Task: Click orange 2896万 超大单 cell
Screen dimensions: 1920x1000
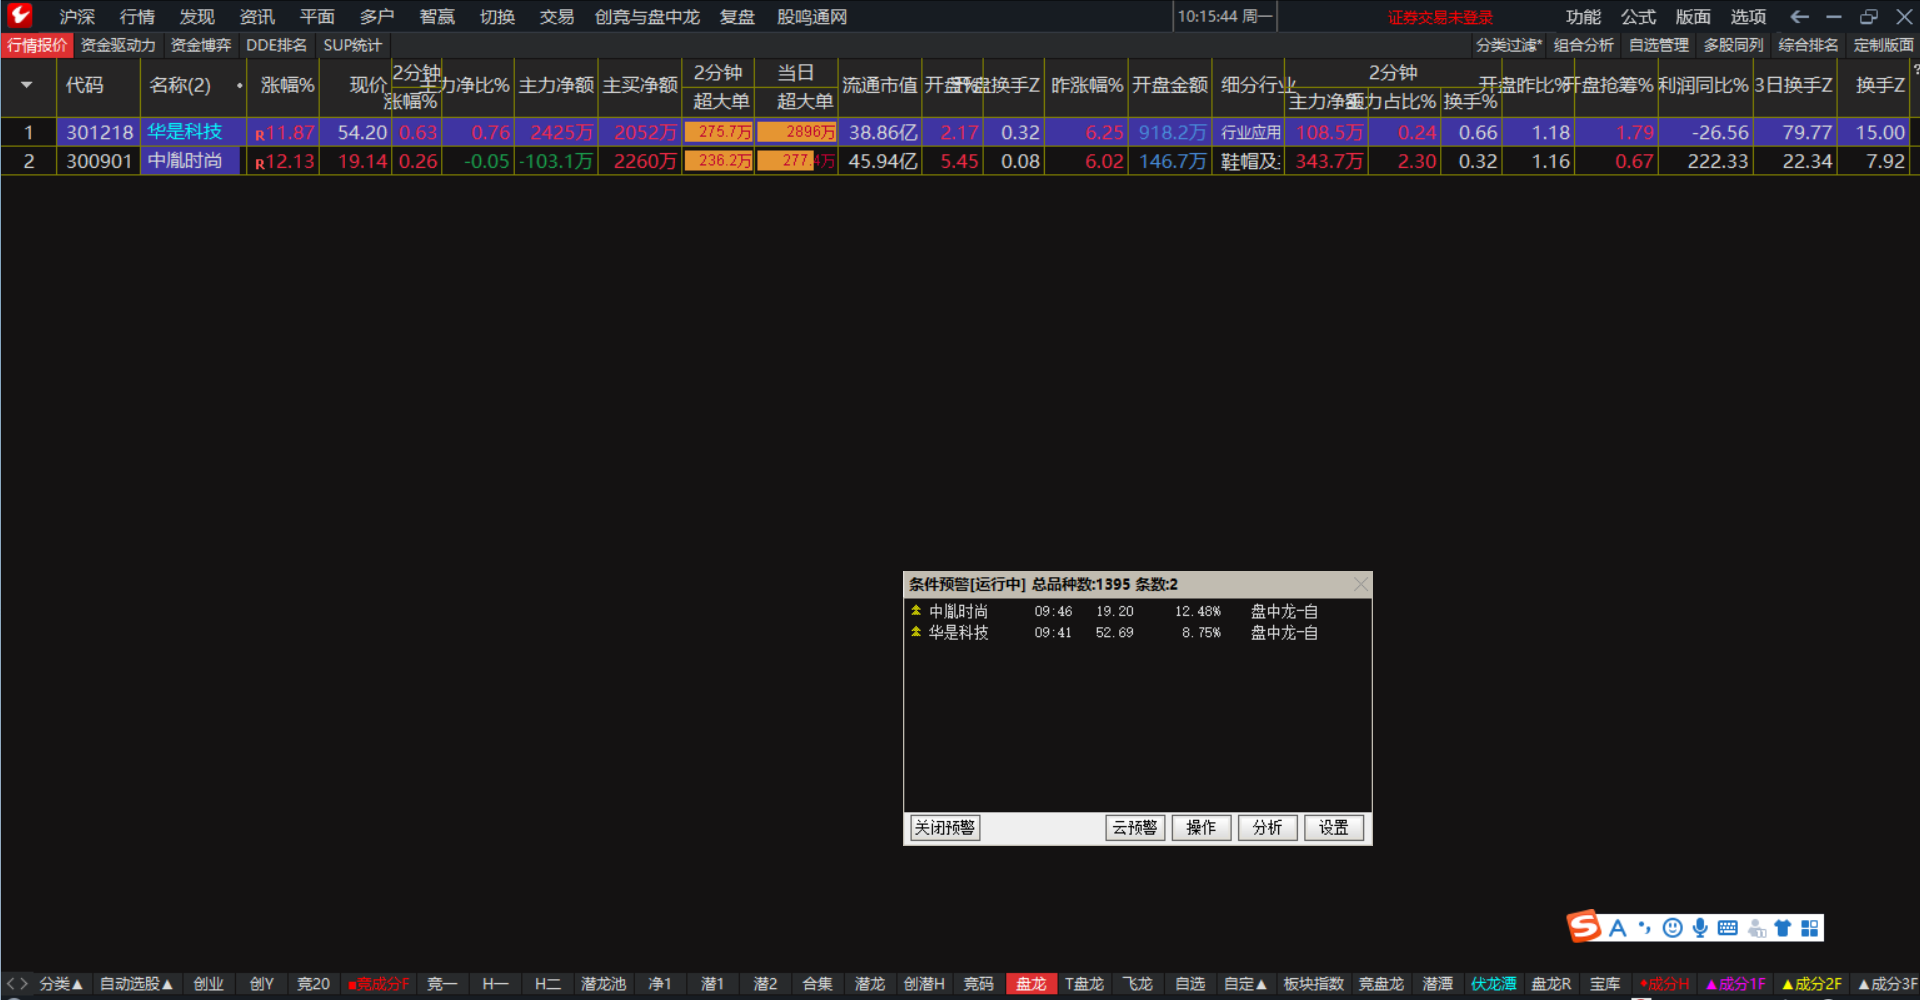Action: (x=797, y=132)
